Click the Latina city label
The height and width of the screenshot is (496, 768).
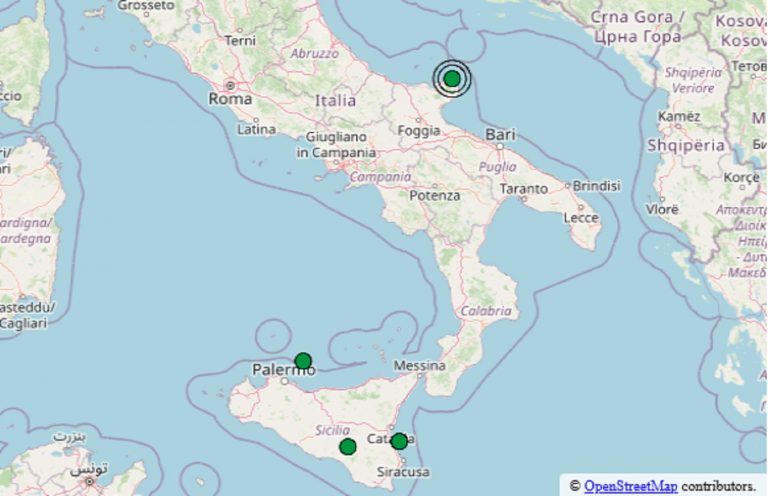257,130
